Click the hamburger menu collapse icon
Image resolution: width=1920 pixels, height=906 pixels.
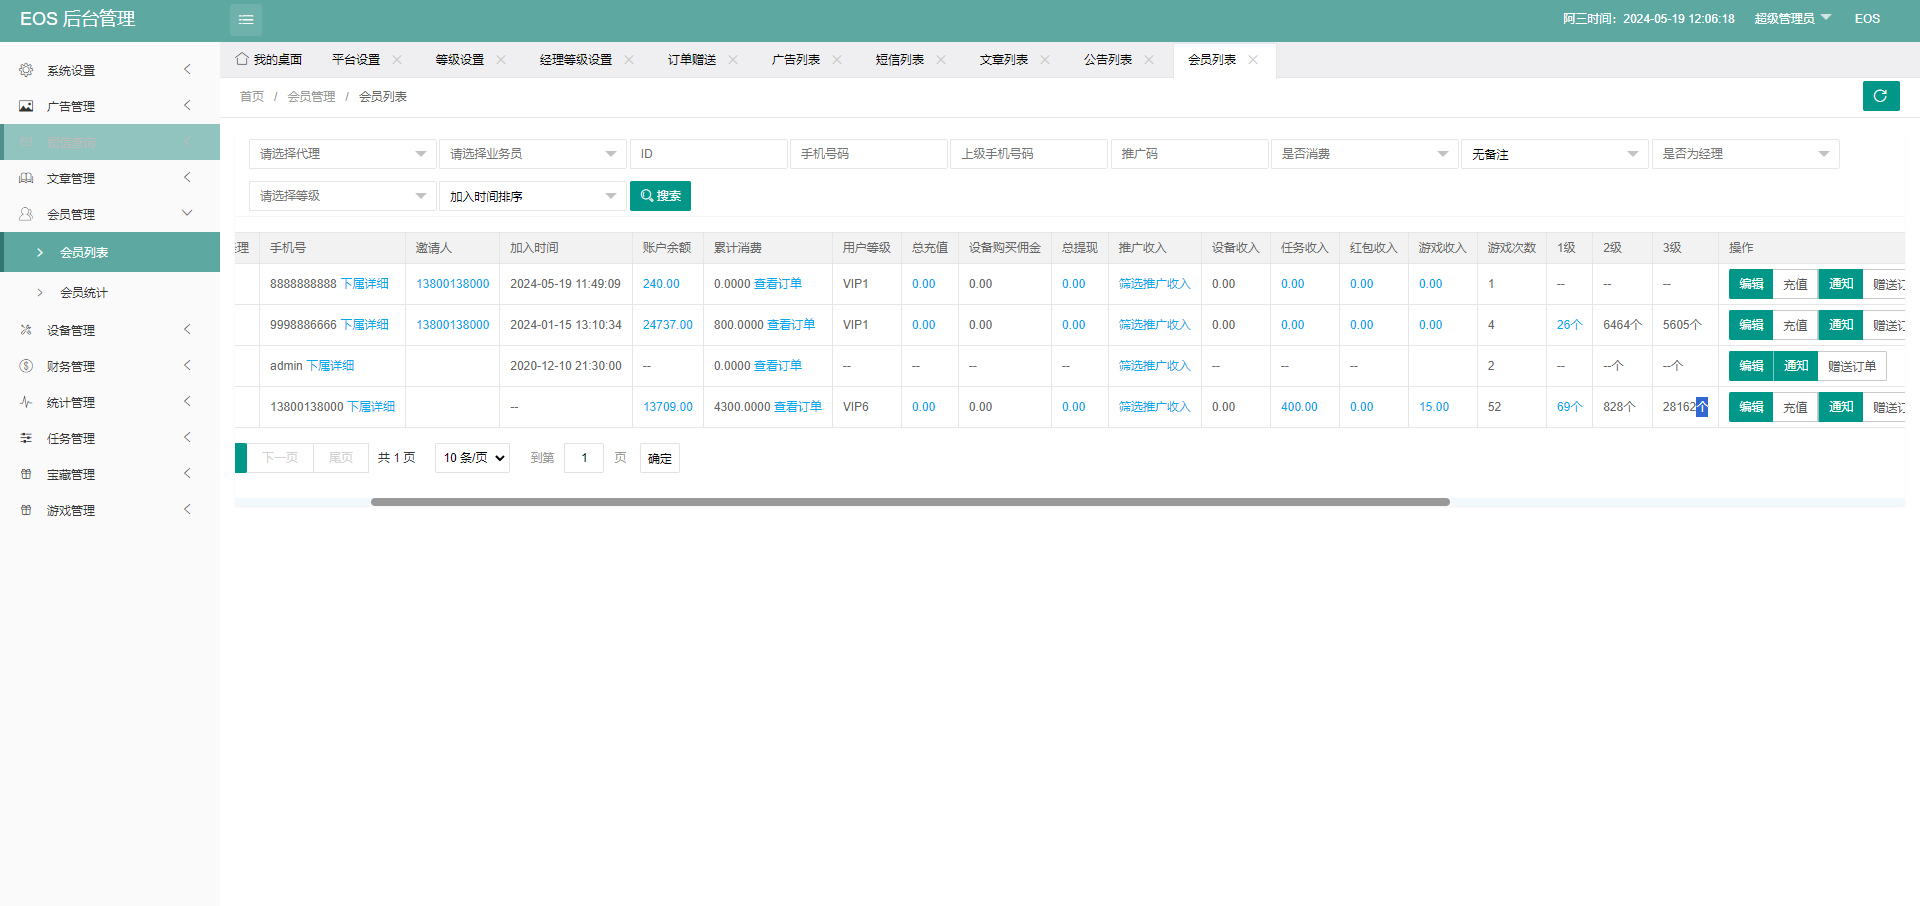pos(245,19)
